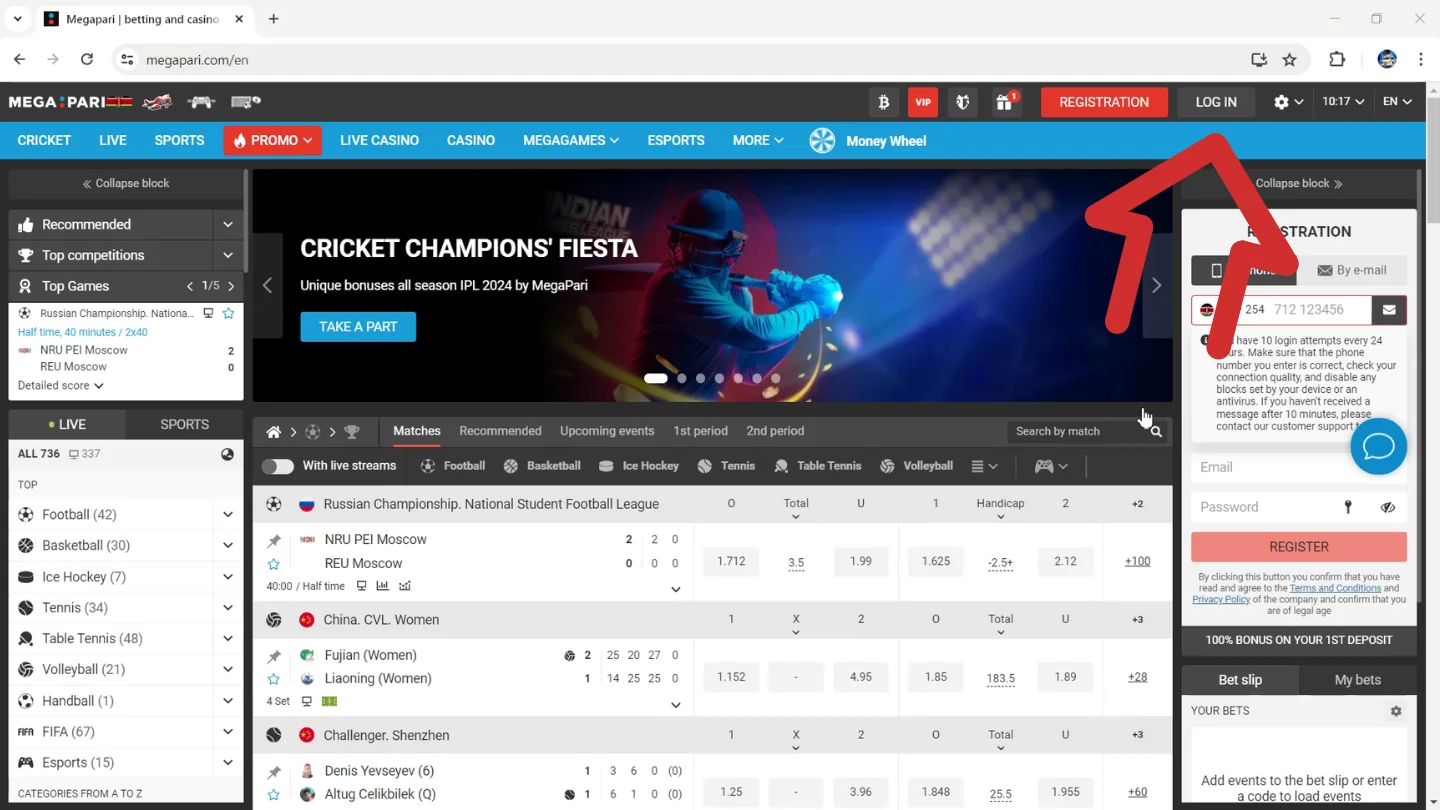Image resolution: width=1440 pixels, height=810 pixels.
Task: Go to next banner slide arrow
Action: point(1156,286)
